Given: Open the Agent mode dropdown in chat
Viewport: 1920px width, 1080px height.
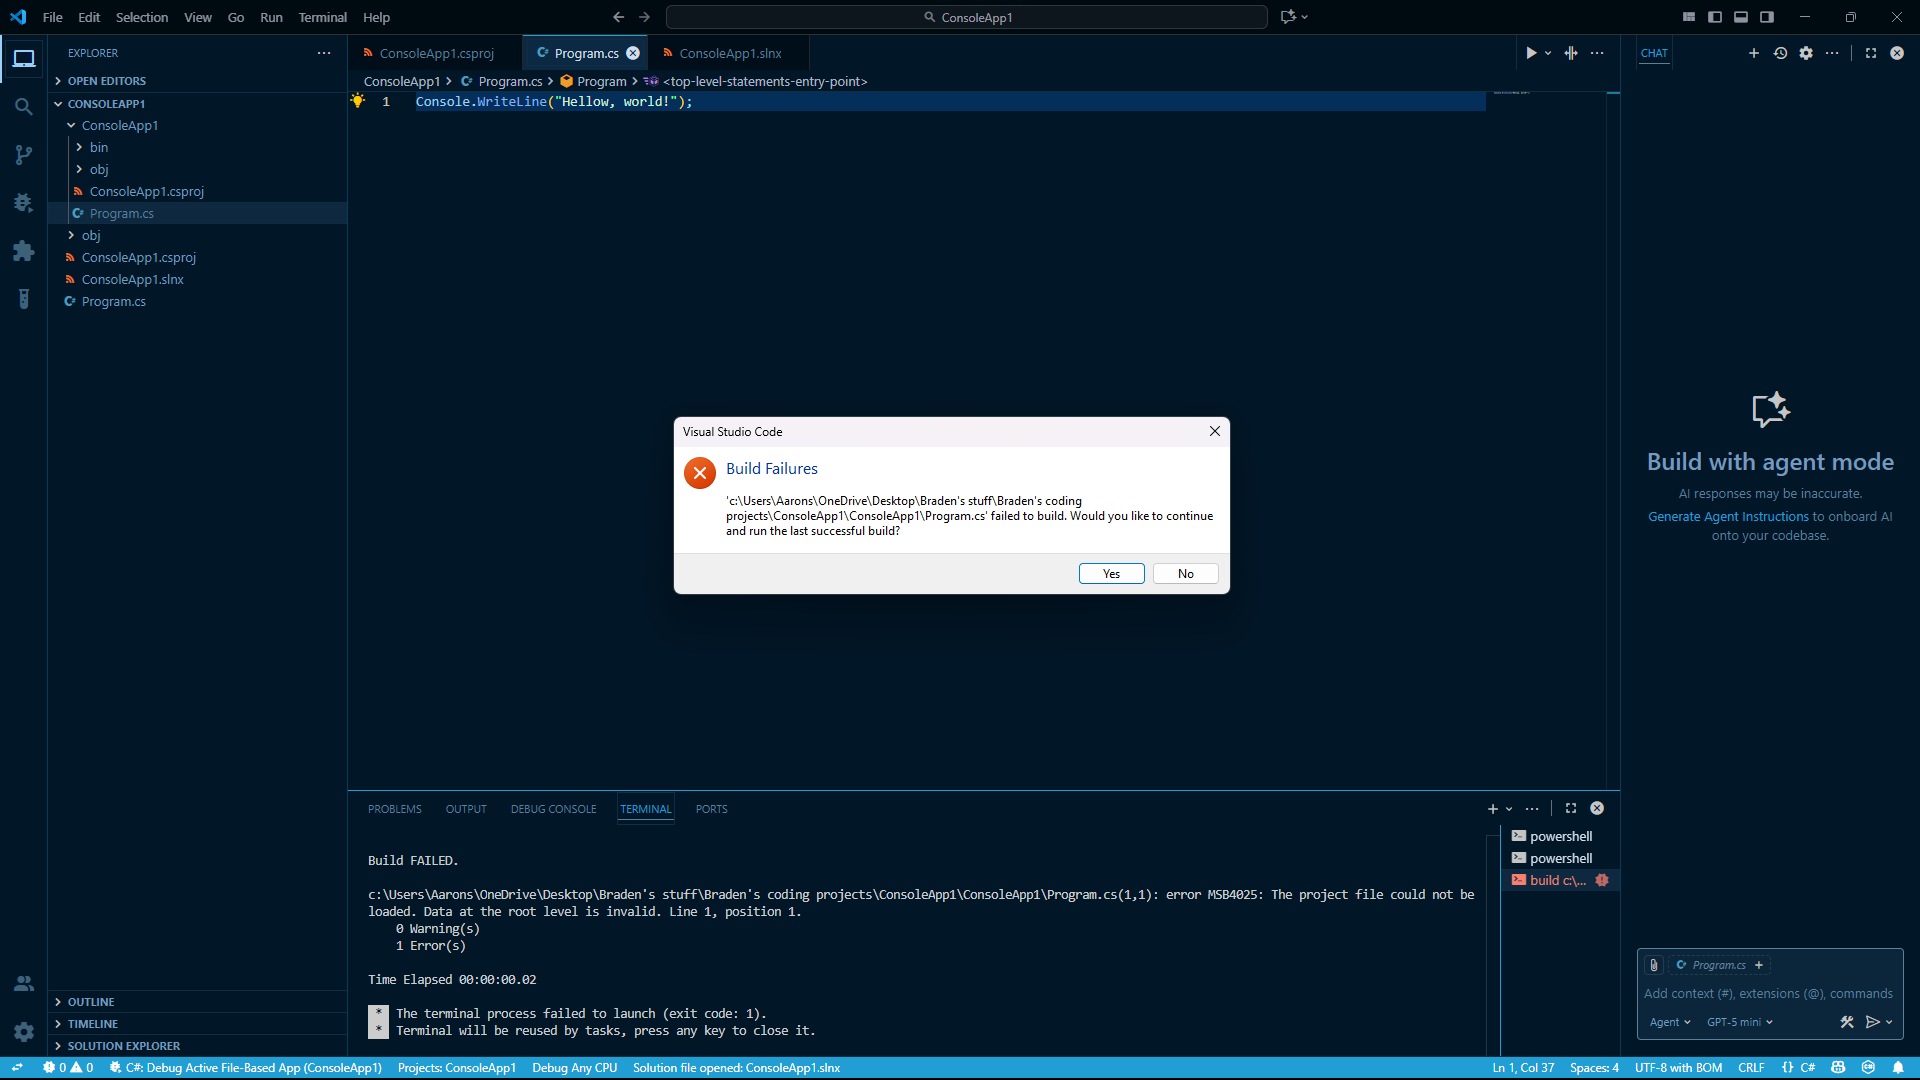Looking at the screenshot, I should tap(1669, 1022).
